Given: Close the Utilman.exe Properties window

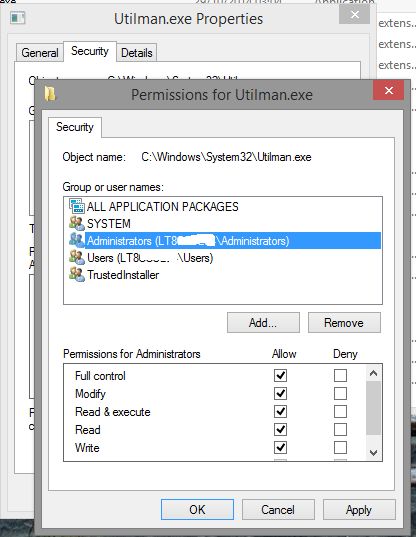Looking at the screenshot, I should pos(354,14).
